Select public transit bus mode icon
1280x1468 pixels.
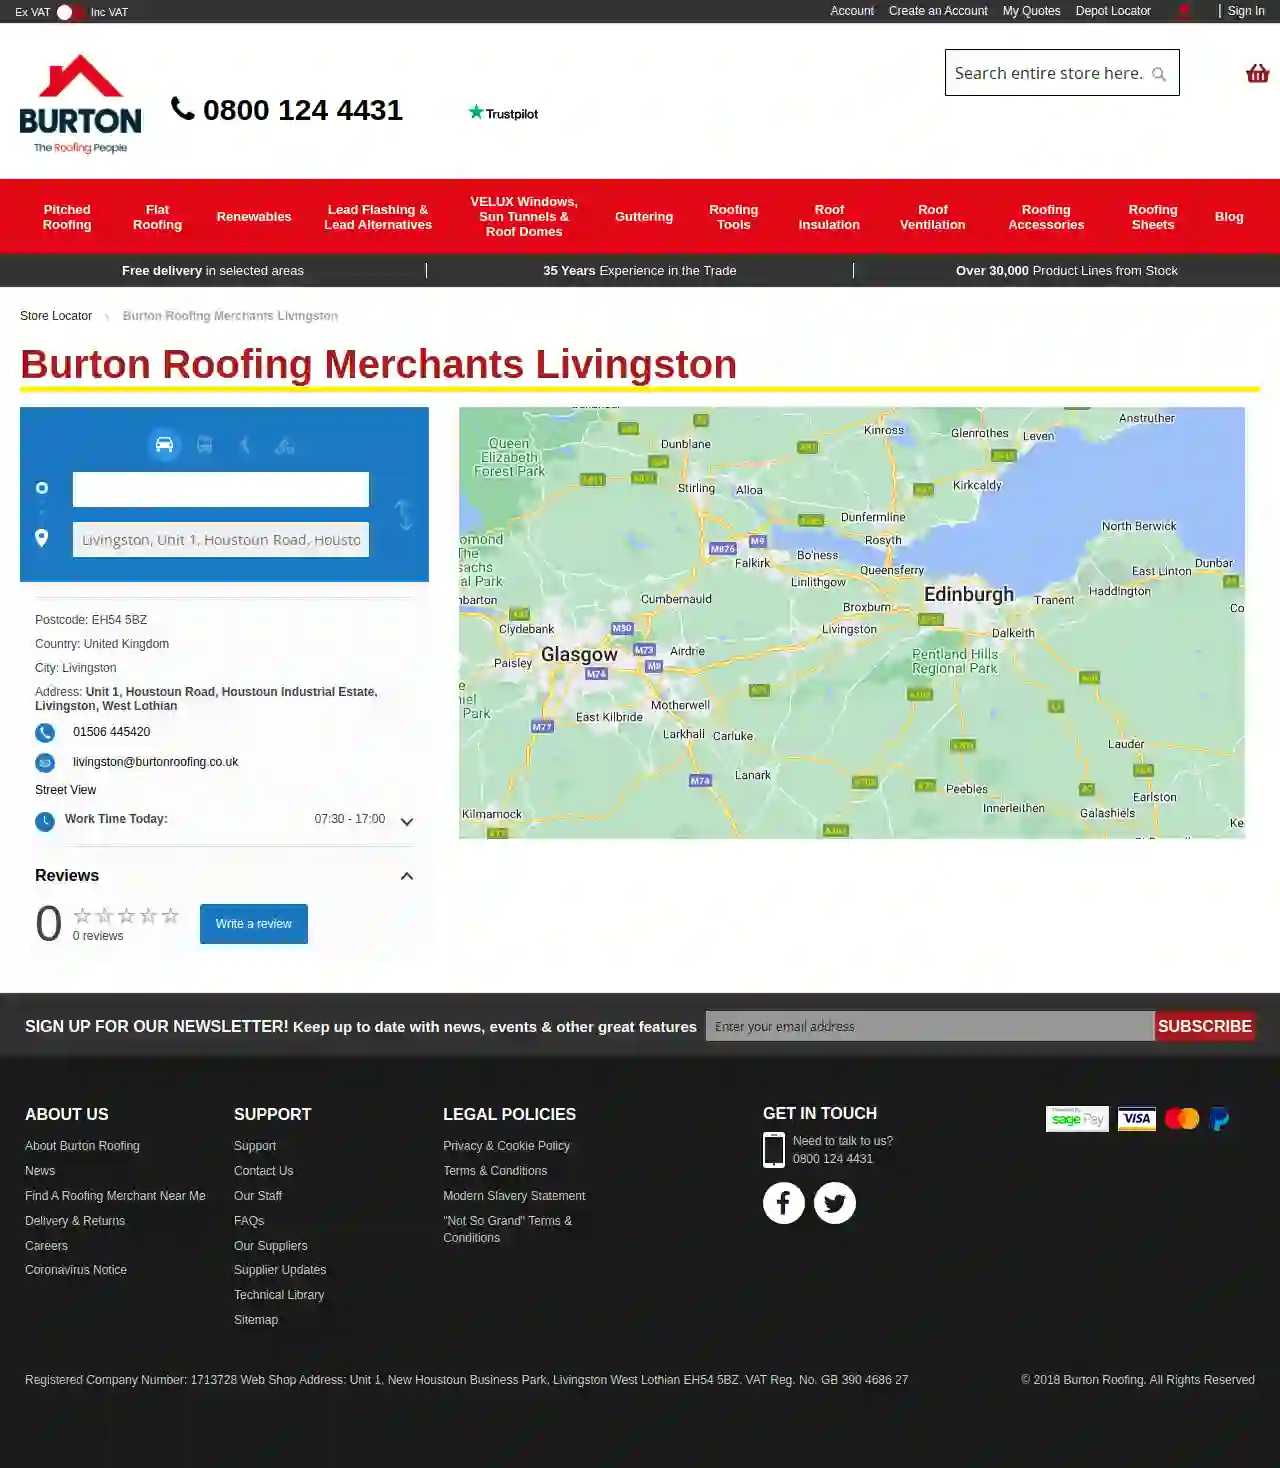[x=204, y=445]
